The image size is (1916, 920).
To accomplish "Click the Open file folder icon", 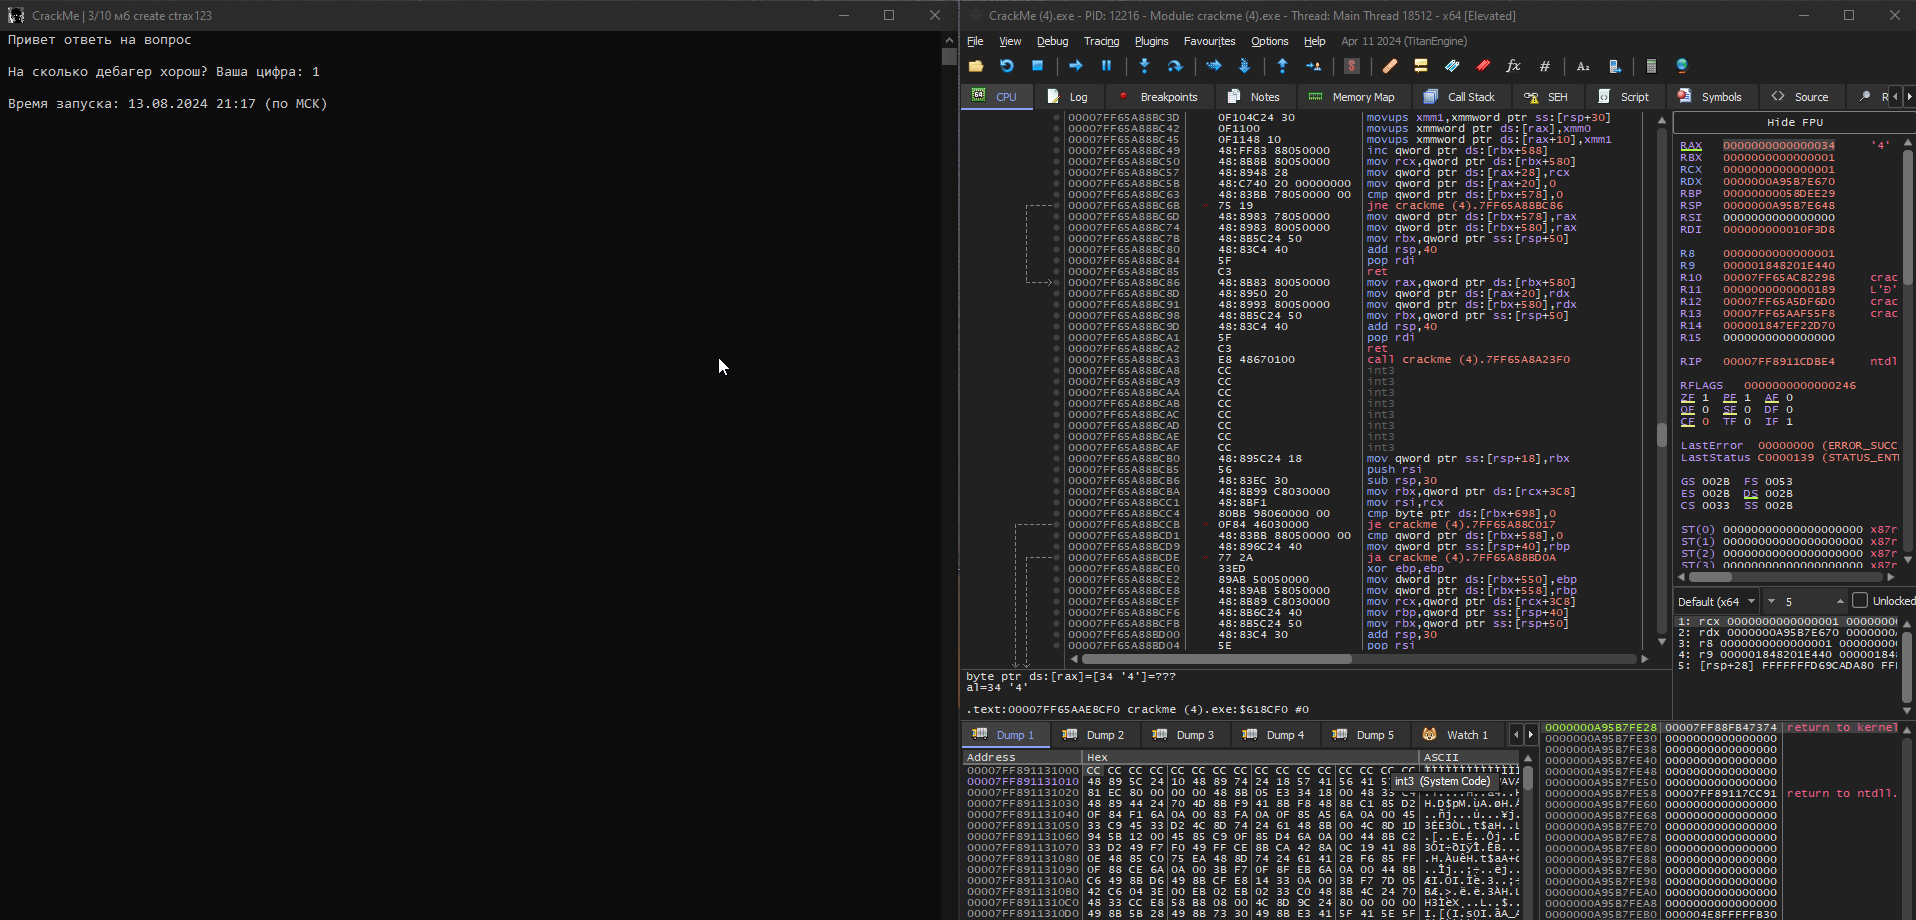I will tap(976, 66).
